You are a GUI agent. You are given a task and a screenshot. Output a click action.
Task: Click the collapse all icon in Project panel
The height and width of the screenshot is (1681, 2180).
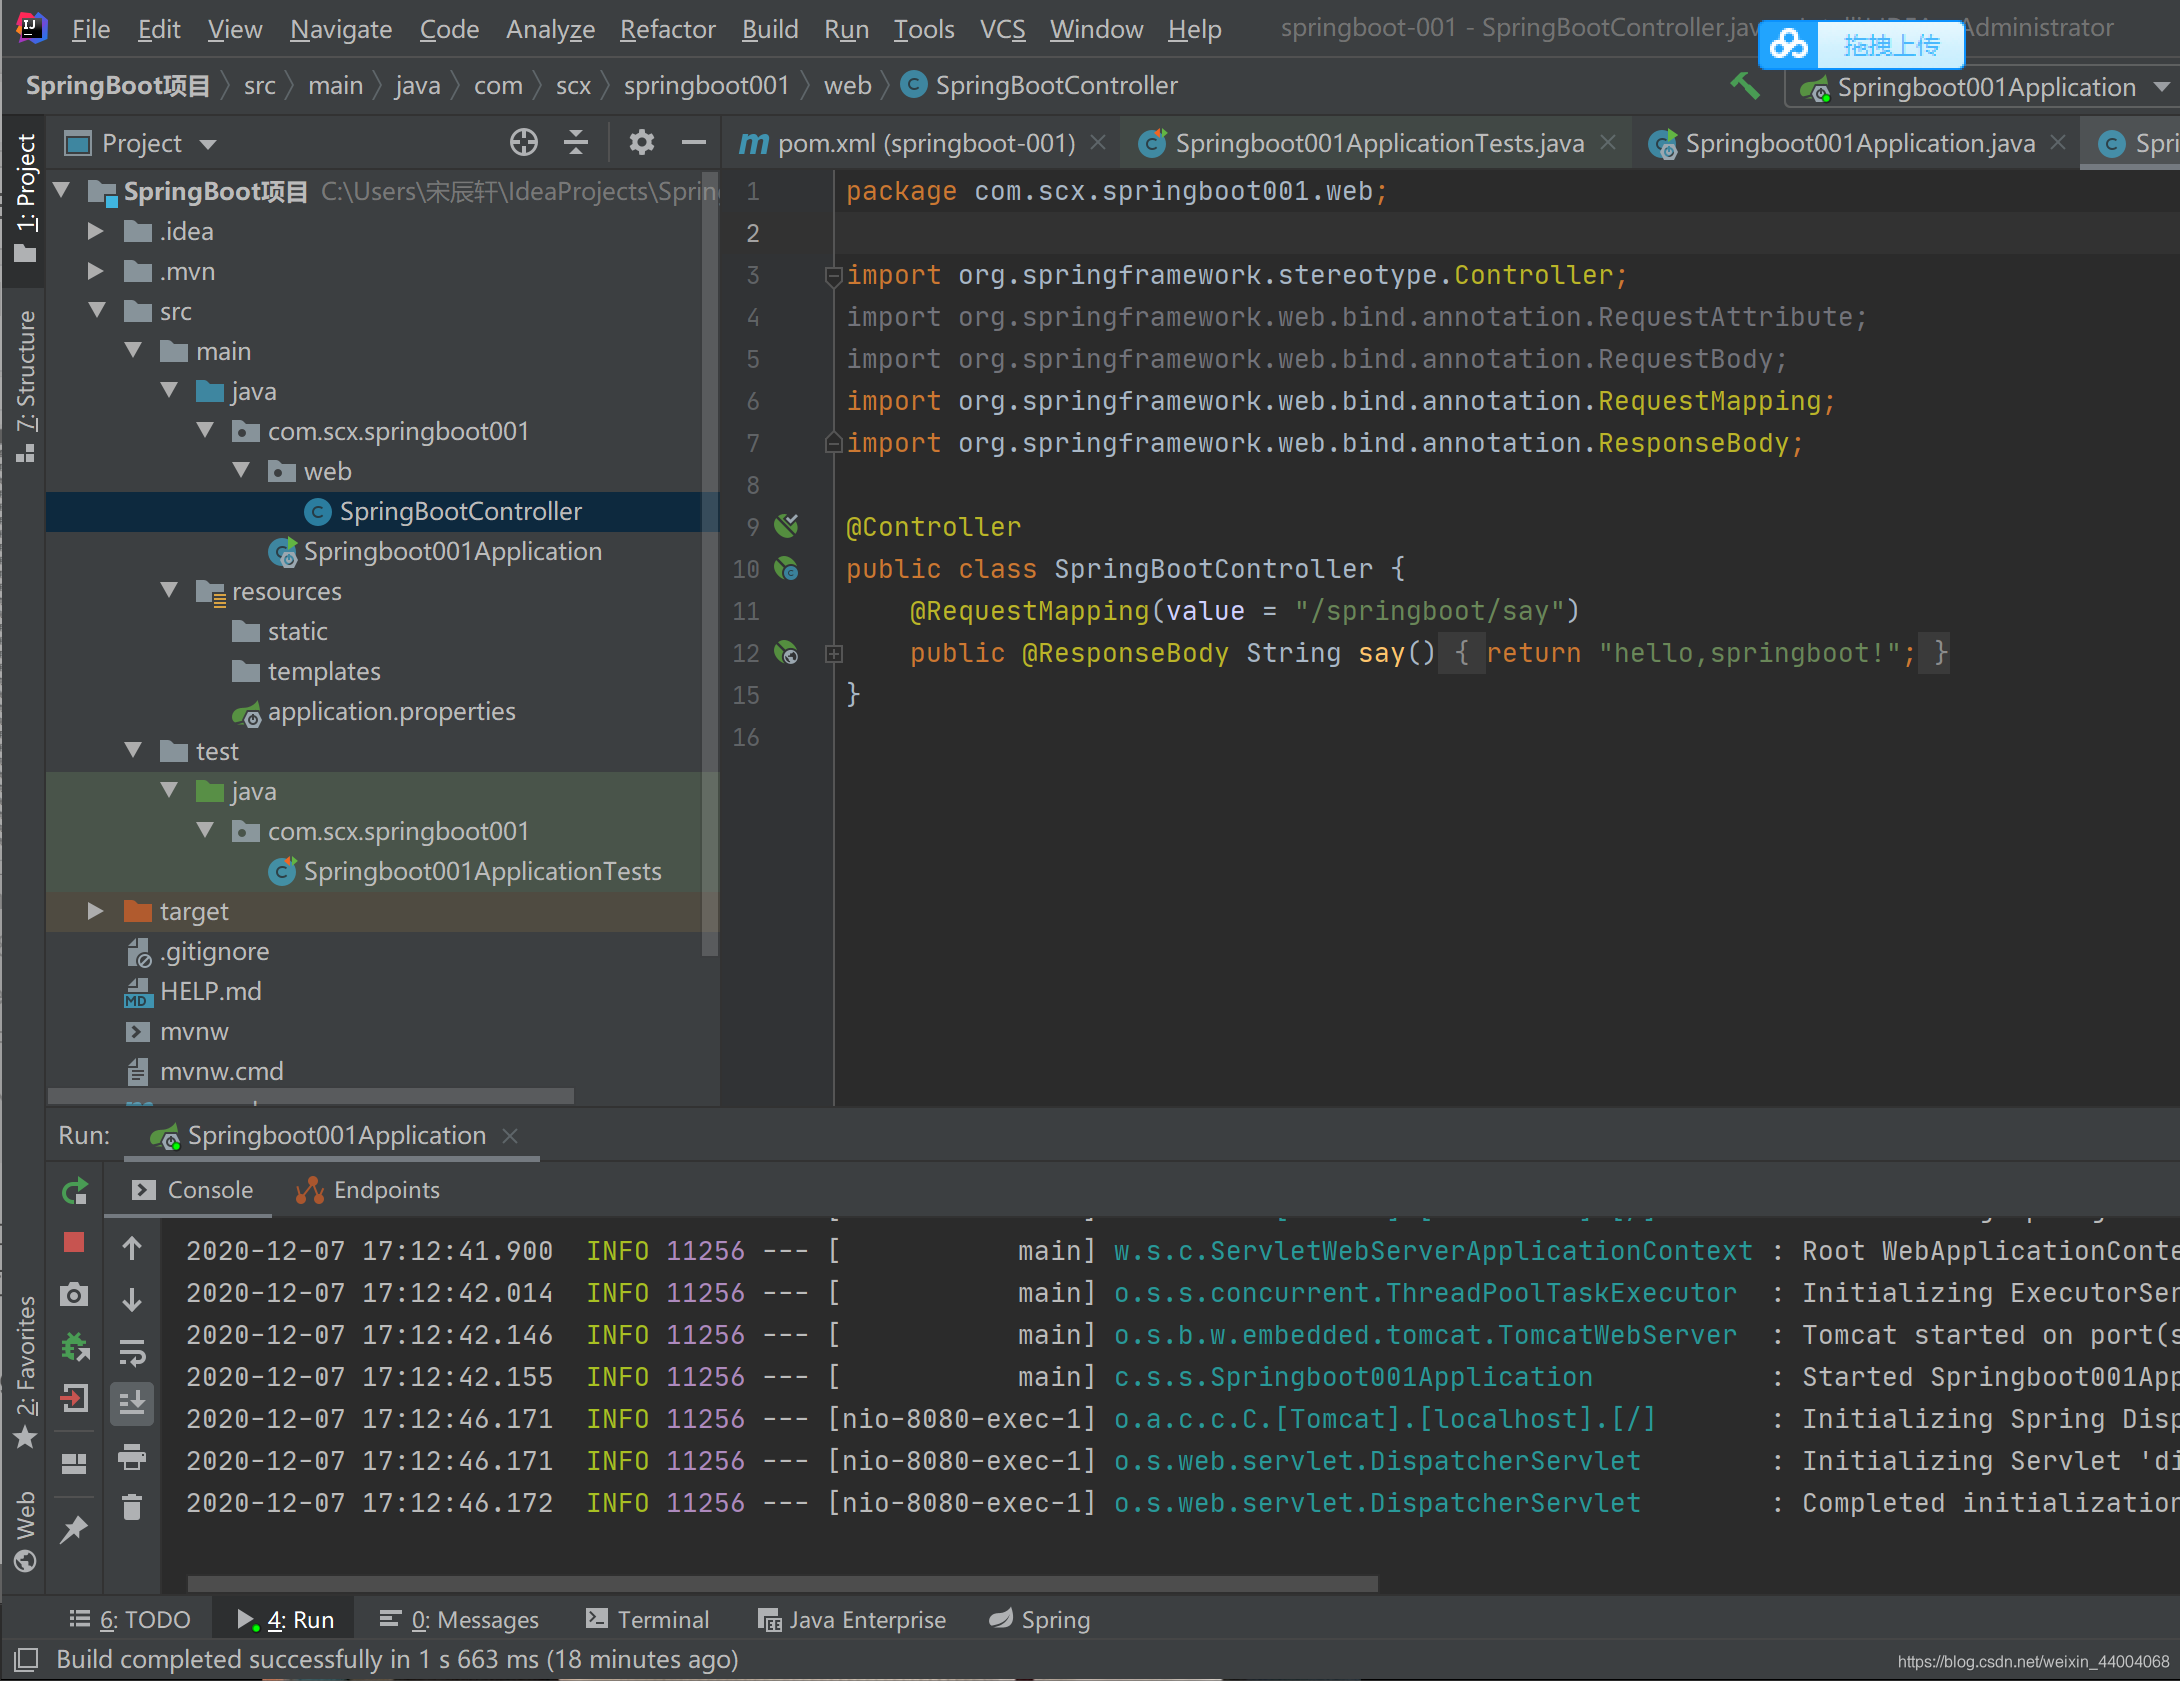[x=576, y=143]
